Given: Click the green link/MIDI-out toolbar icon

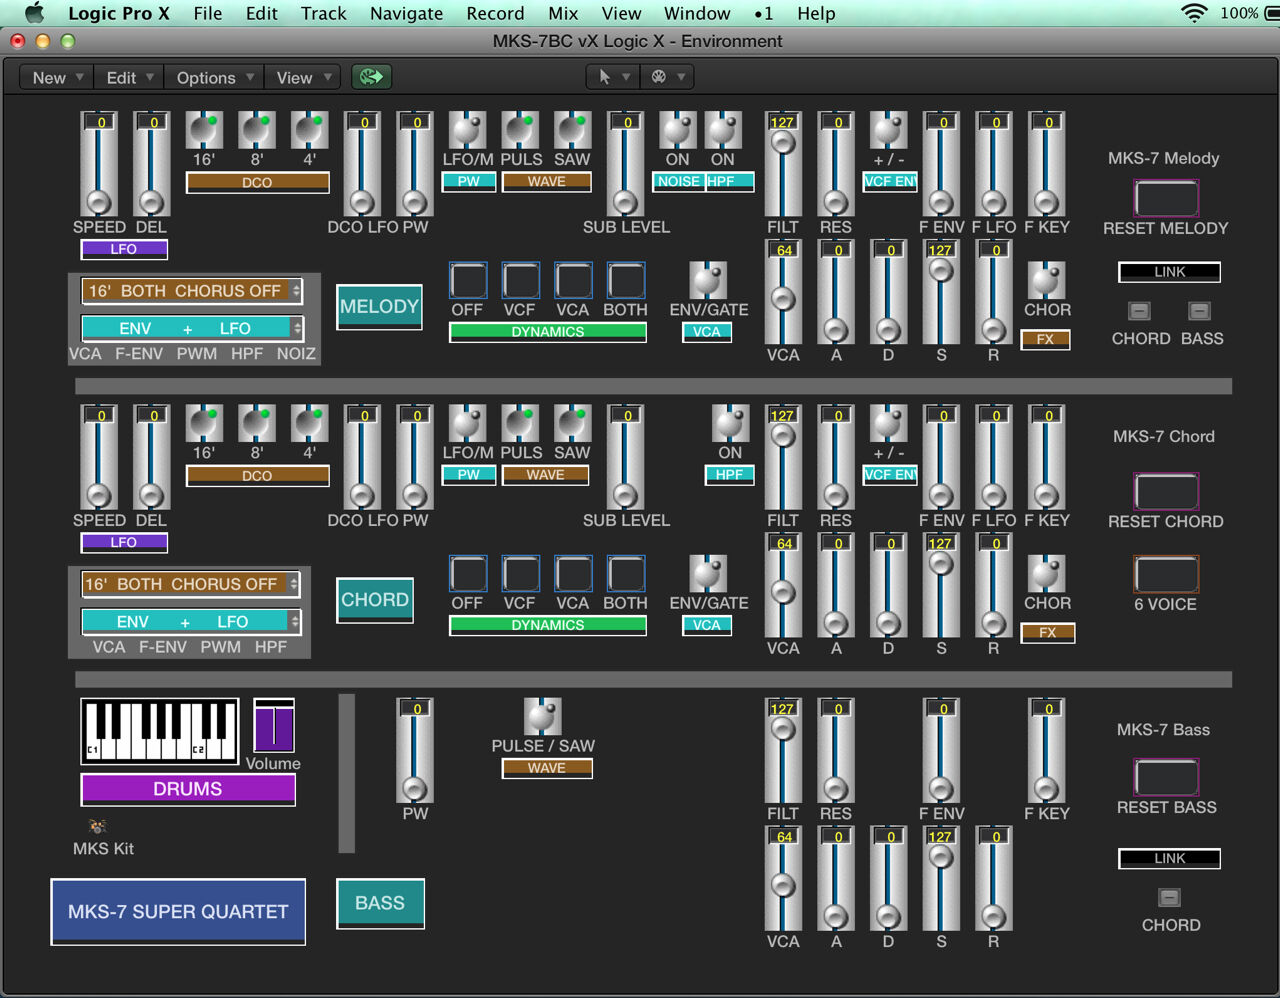Looking at the screenshot, I should coord(371,77).
